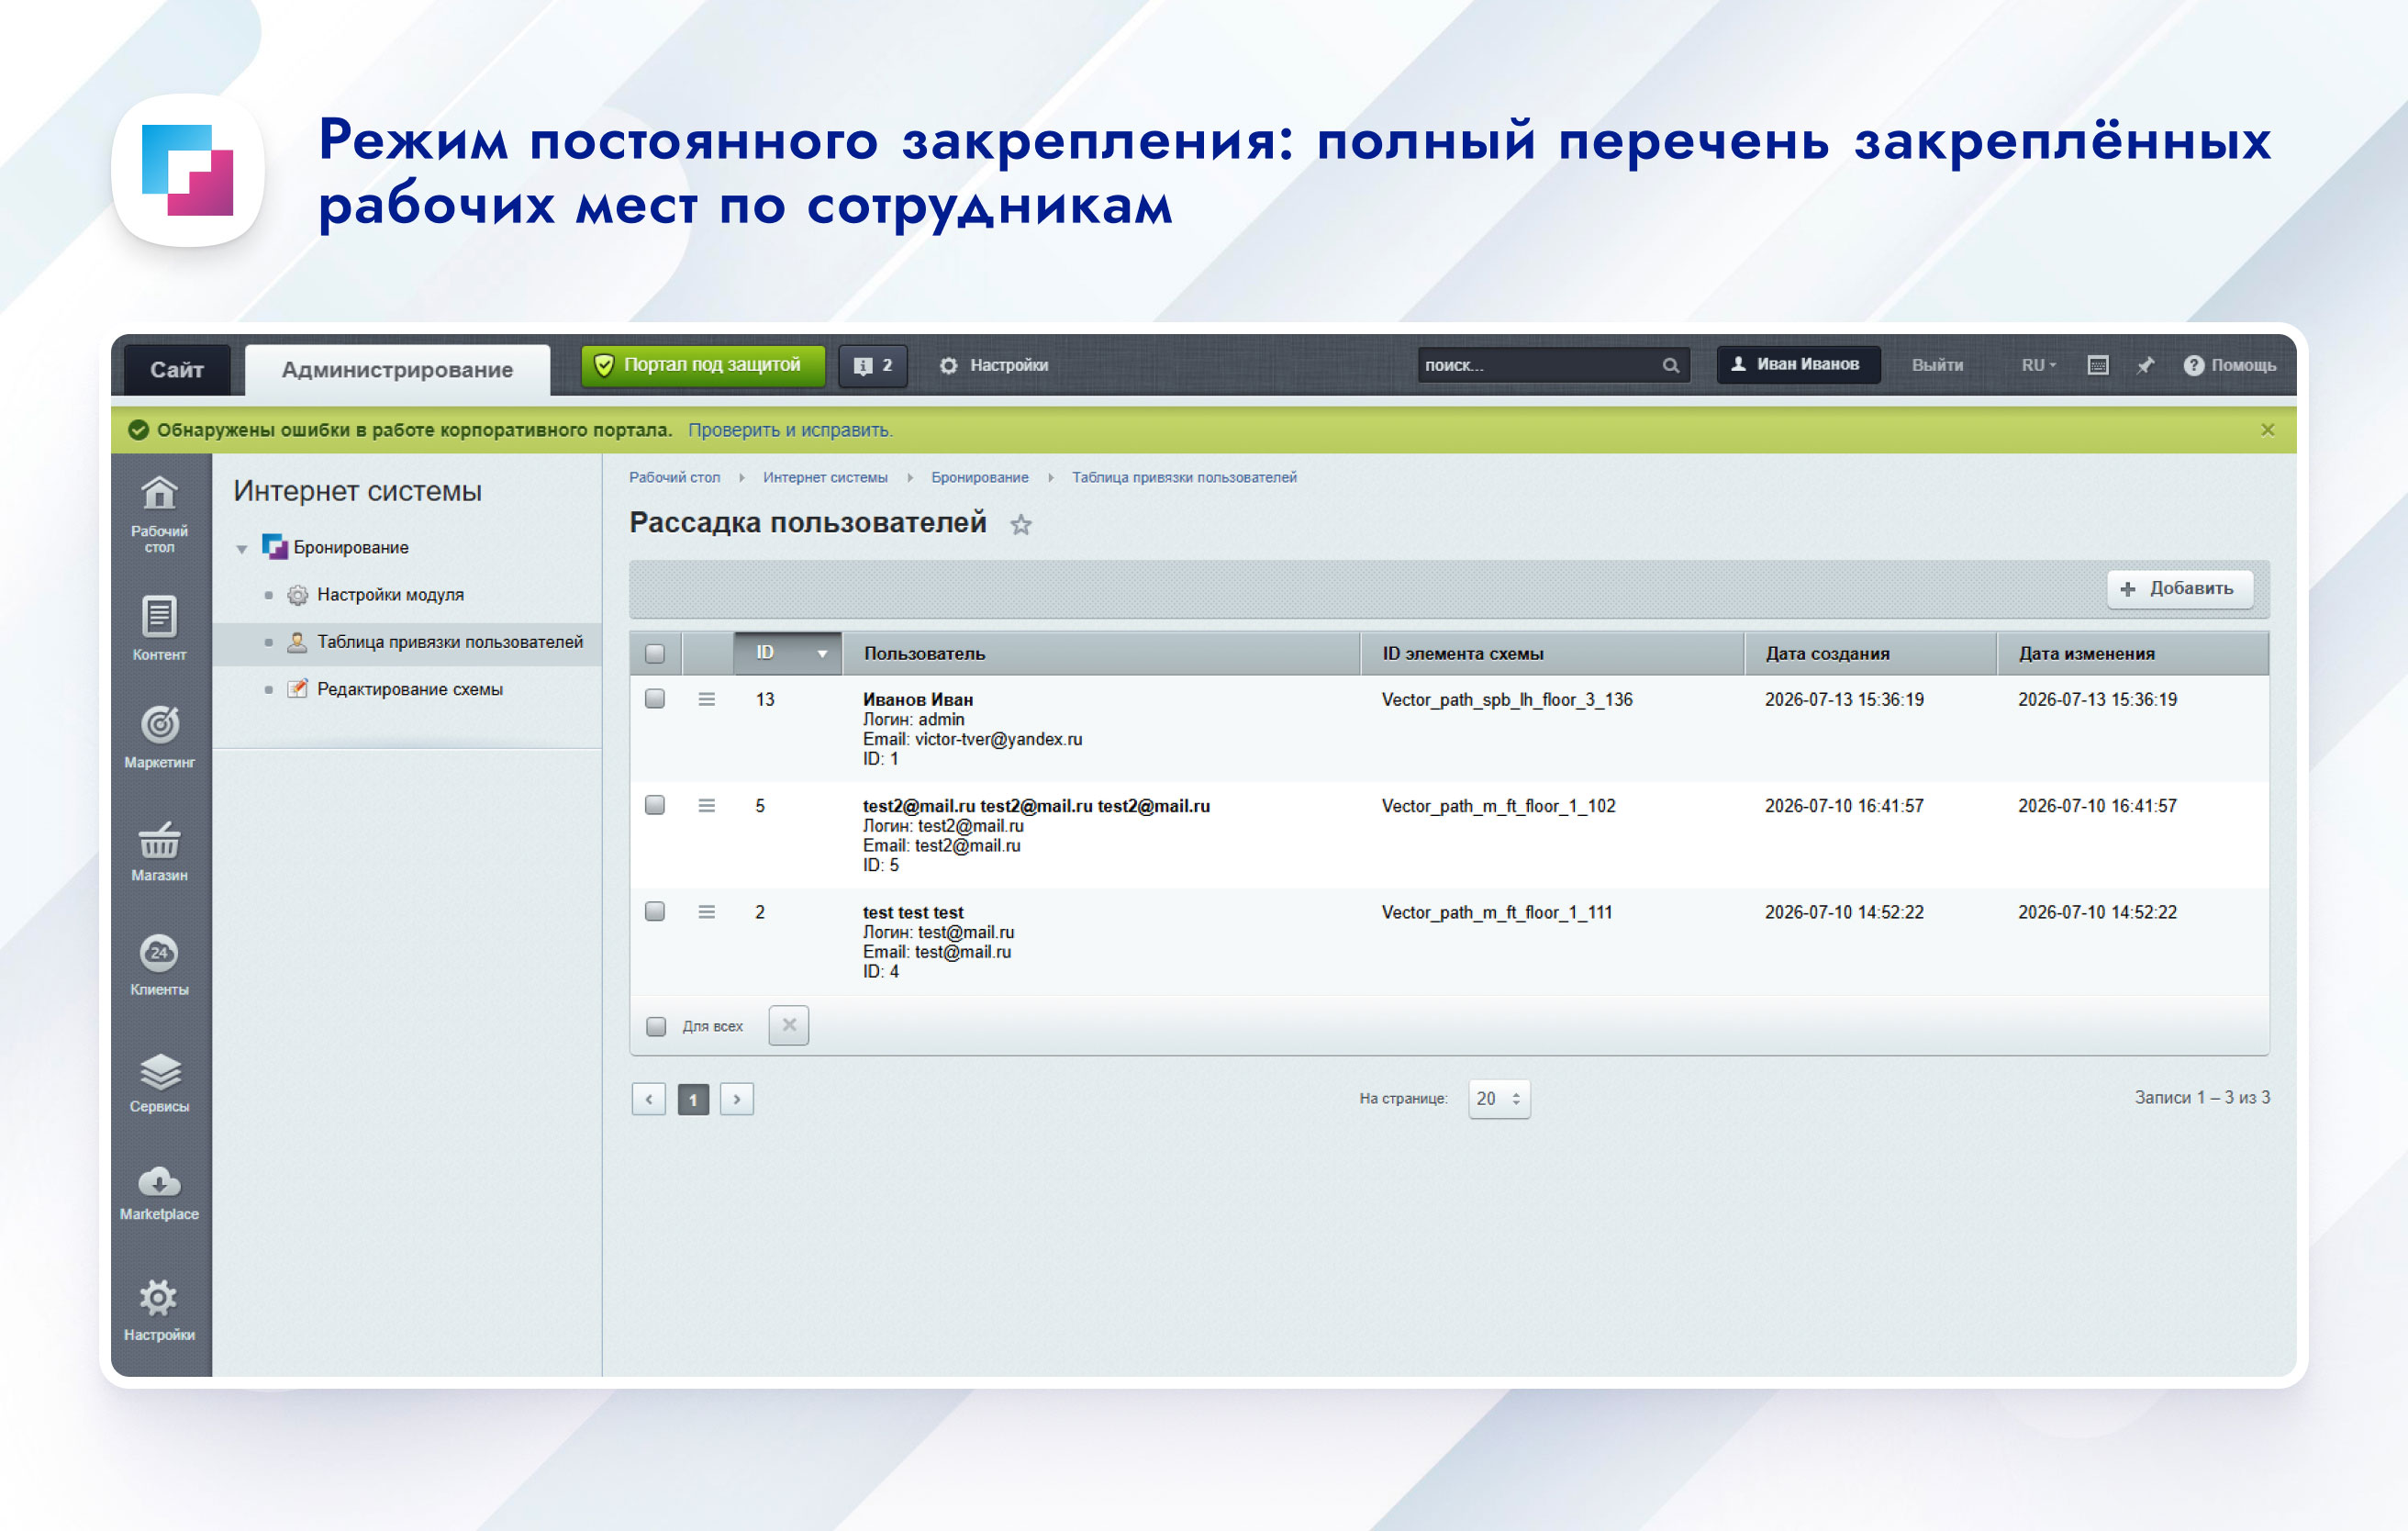Open the Маркетинг sidebar section

[159, 736]
